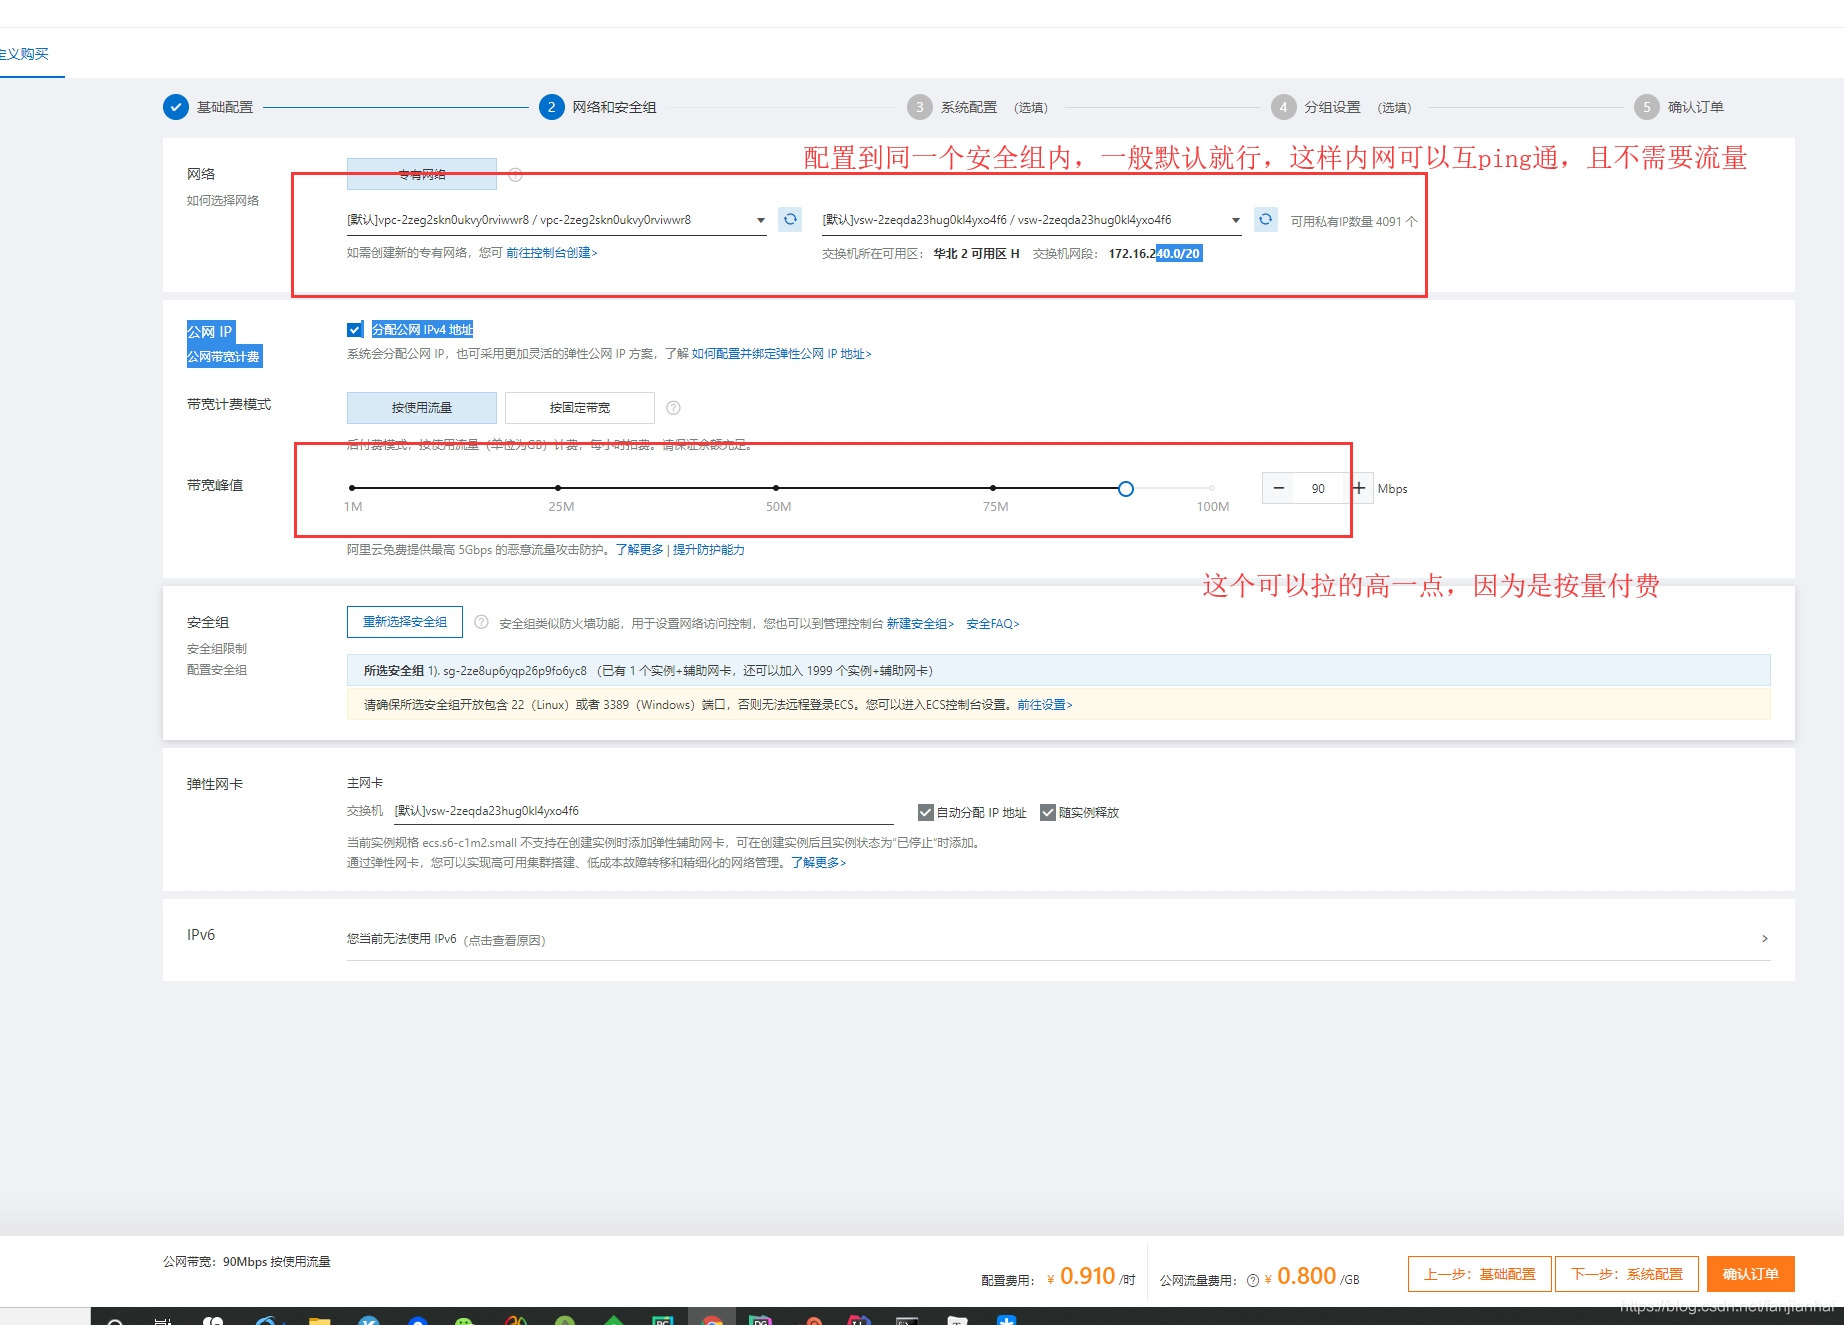
Task: Click the 确认订单 button
Action: pos(1749,1274)
